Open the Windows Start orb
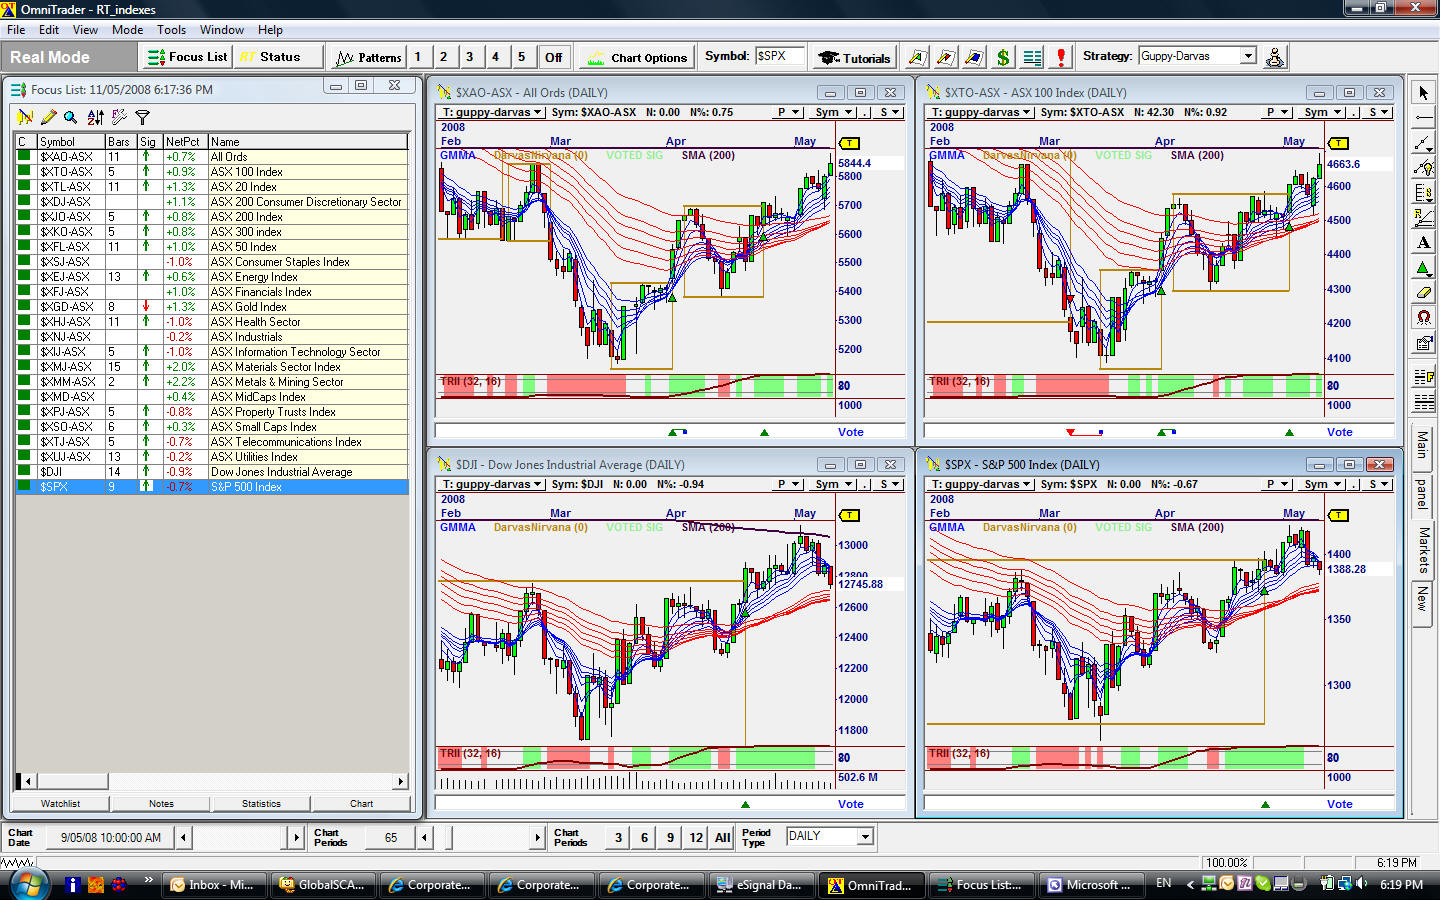This screenshot has height=900, width=1440. pyautogui.click(x=28, y=884)
